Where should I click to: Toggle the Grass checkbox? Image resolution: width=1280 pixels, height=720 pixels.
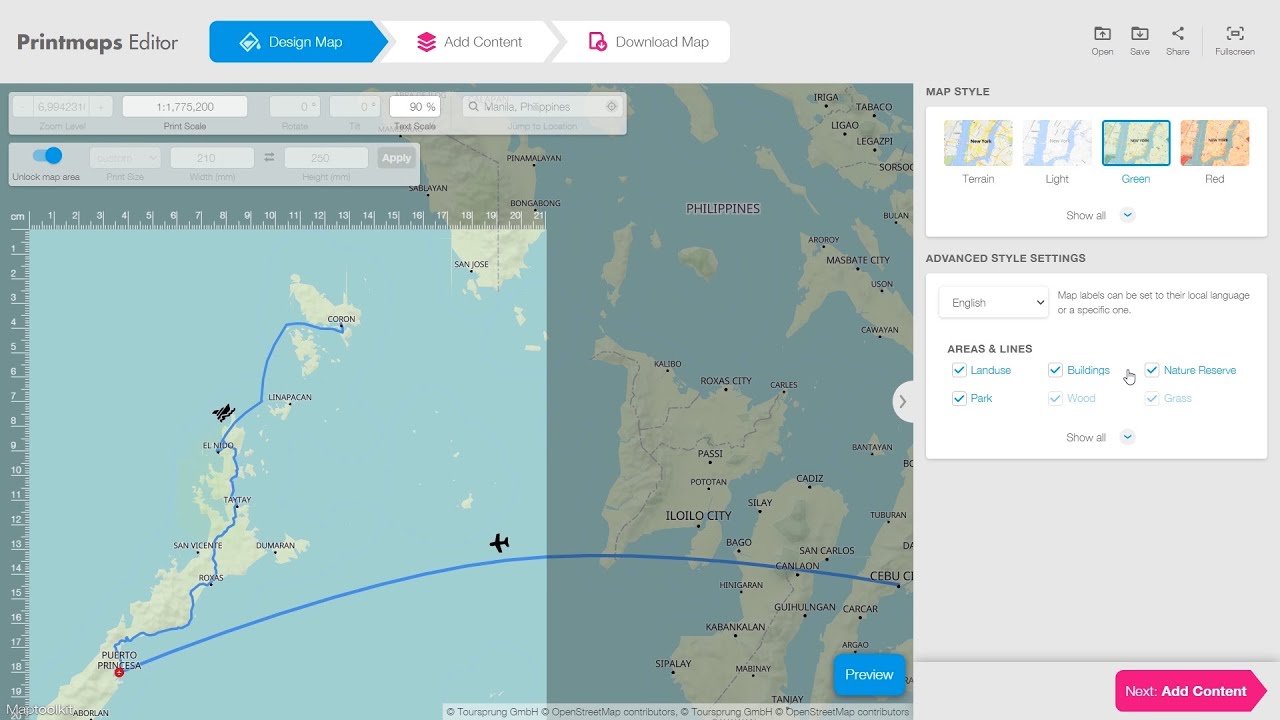(1152, 398)
